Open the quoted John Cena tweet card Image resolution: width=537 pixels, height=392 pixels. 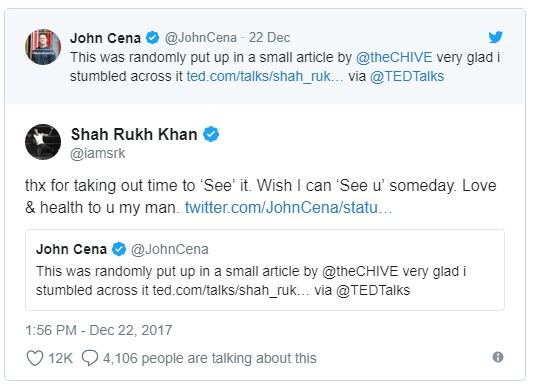click(x=265, y=270)
